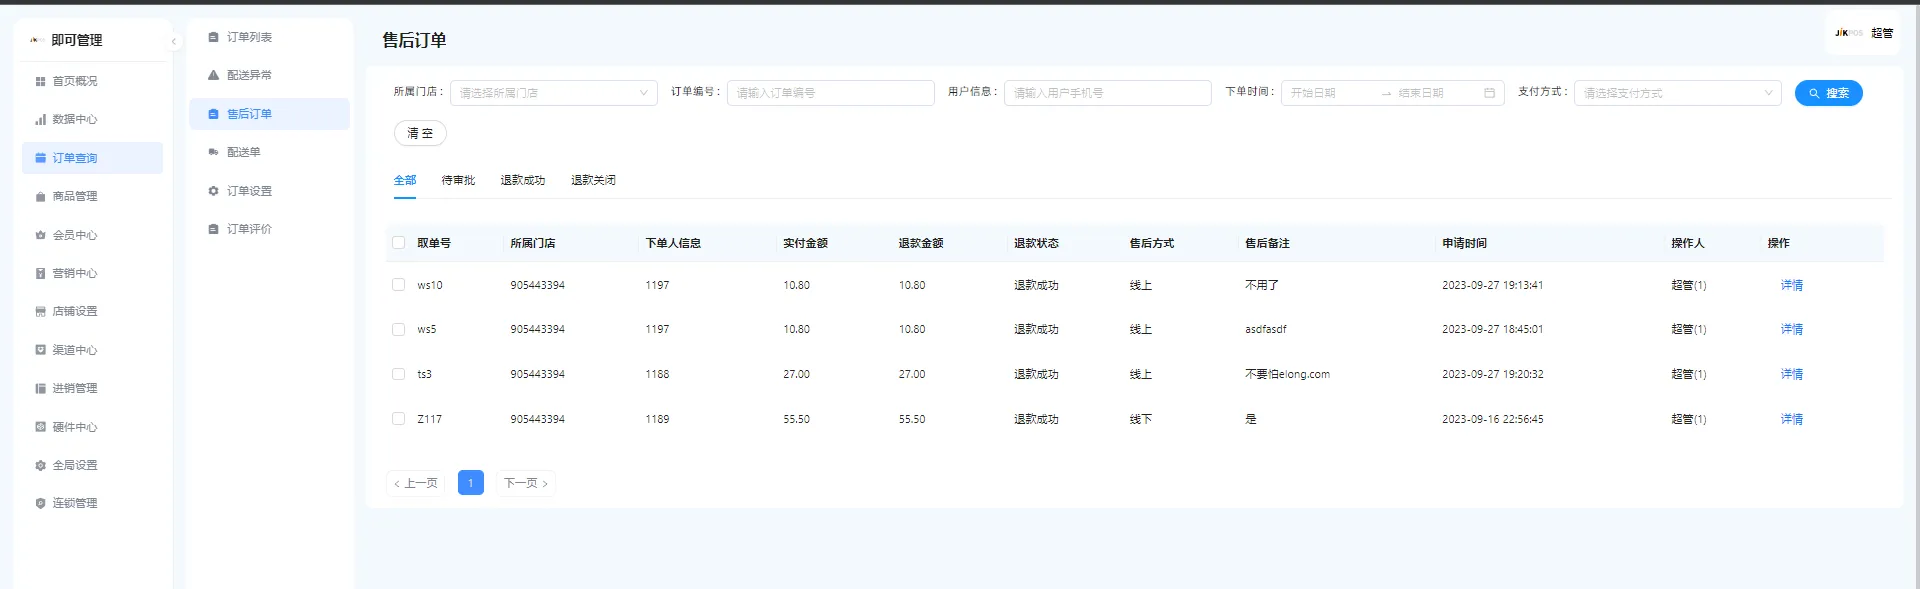The width and height of the screenshot is (1920, 589).
Task: Switch to the 退款成功 tab
Action: pos(523,180)
